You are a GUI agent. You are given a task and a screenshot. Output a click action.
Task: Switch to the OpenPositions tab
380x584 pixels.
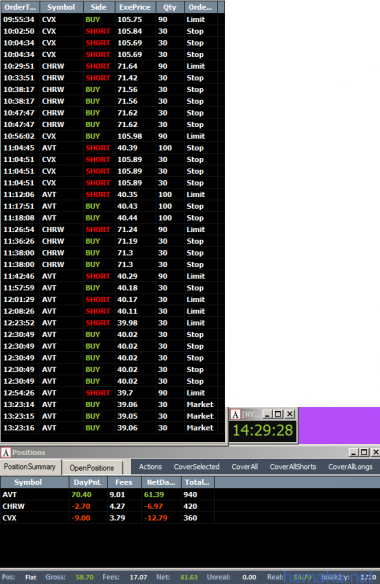[x=92, y=468]
